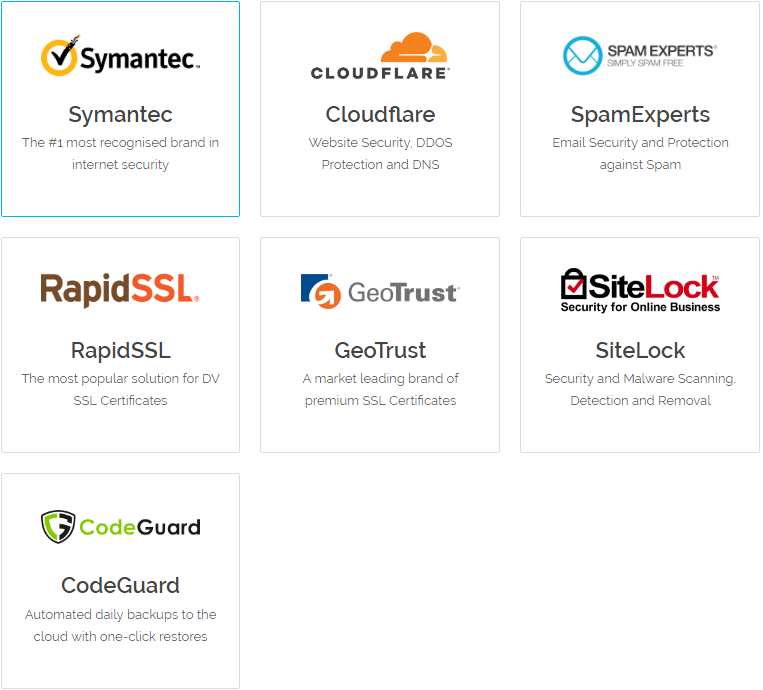This screenshot has height=690, width=763.
Task: Open the Cloudflare heading link
Action: point(380,114)
